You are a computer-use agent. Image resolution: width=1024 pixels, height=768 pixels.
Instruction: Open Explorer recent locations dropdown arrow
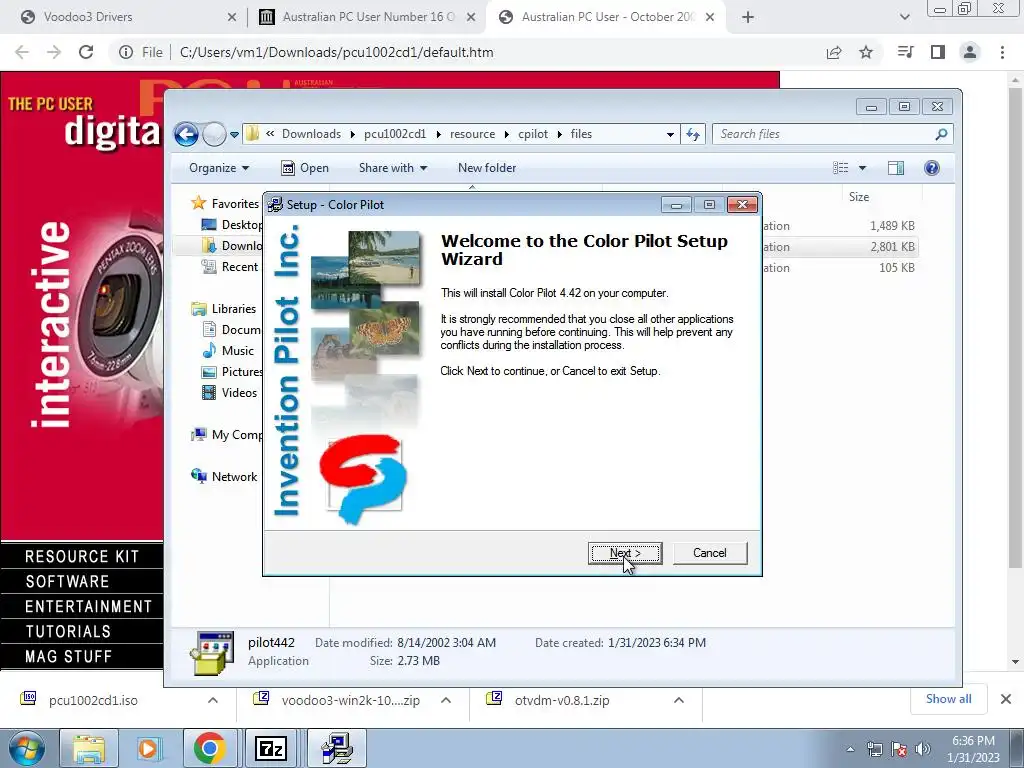(234, 135)
